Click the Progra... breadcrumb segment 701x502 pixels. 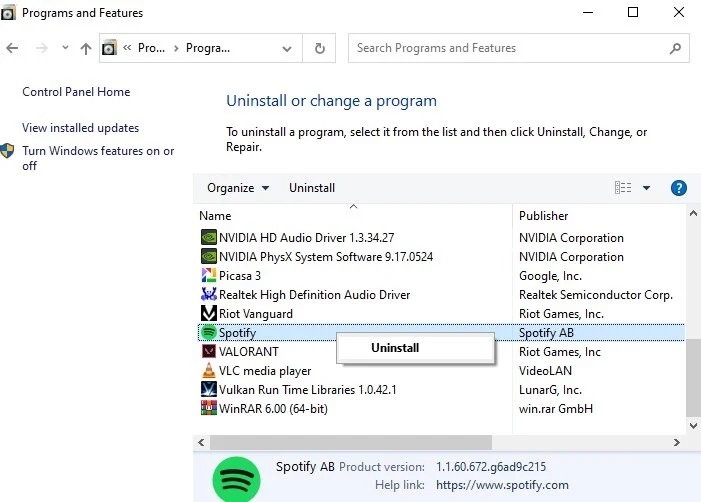click(208, 48)
